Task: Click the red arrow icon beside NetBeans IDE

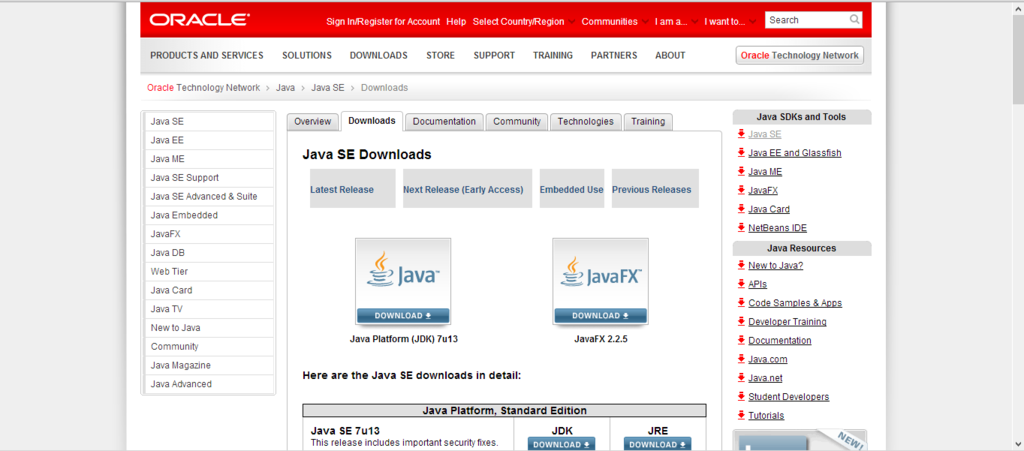Action: pos(741,228)
